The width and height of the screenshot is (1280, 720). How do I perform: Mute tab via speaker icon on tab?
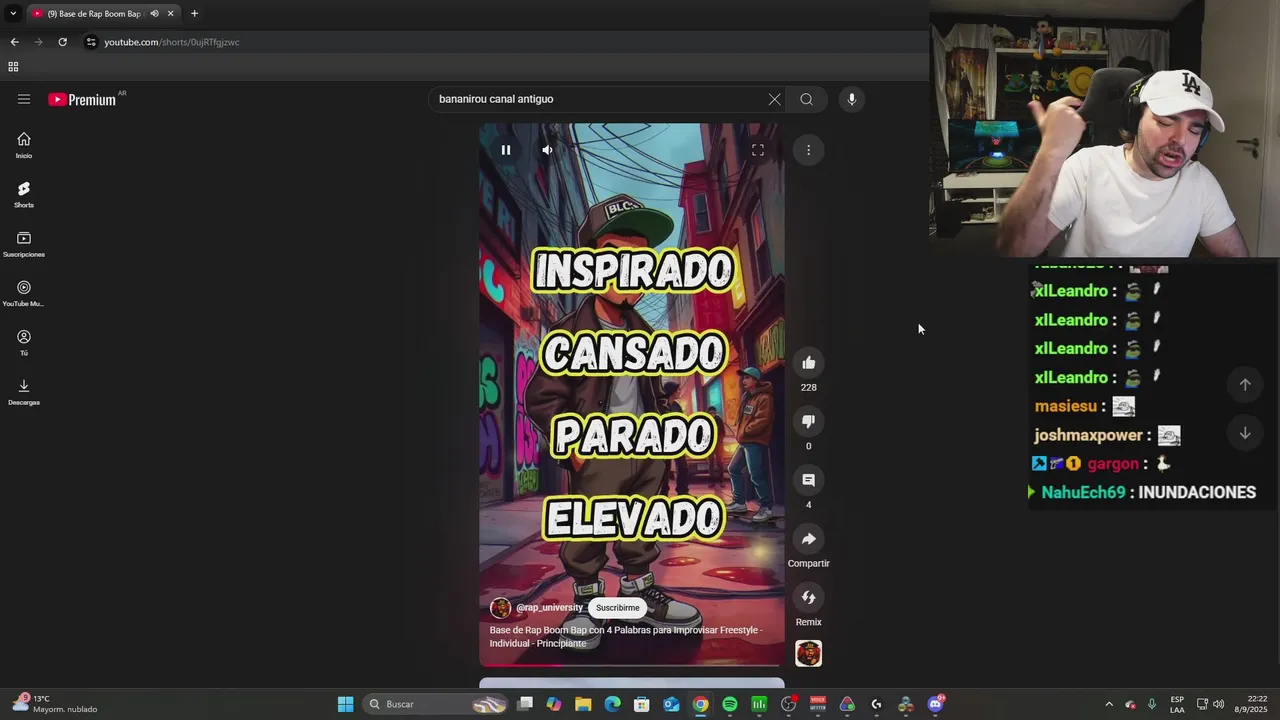point(154,13)
